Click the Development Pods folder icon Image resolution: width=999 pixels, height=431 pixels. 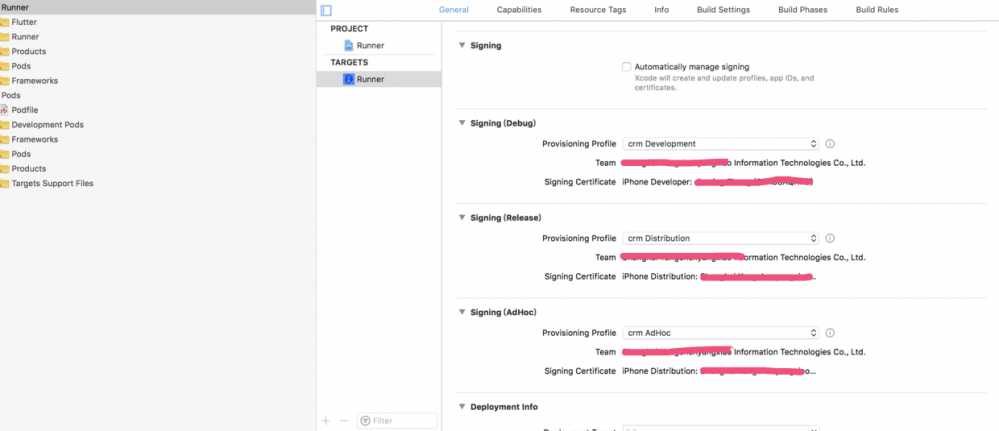pyautogui.click(x=5, y=125)
